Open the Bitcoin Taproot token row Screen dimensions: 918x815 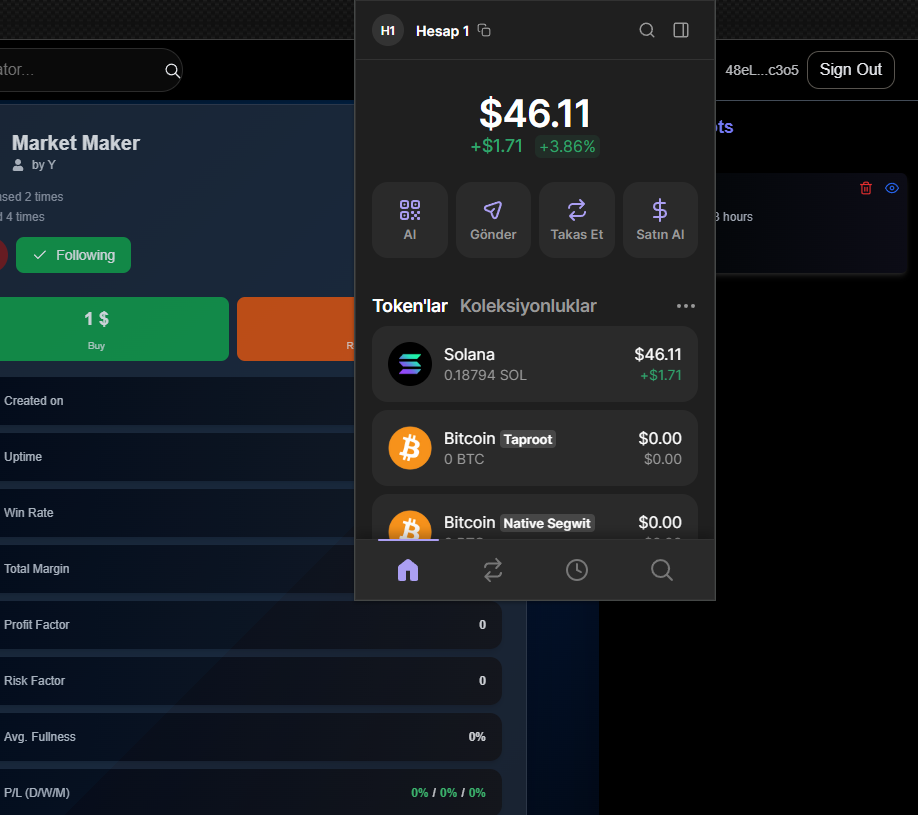(535, 448)
